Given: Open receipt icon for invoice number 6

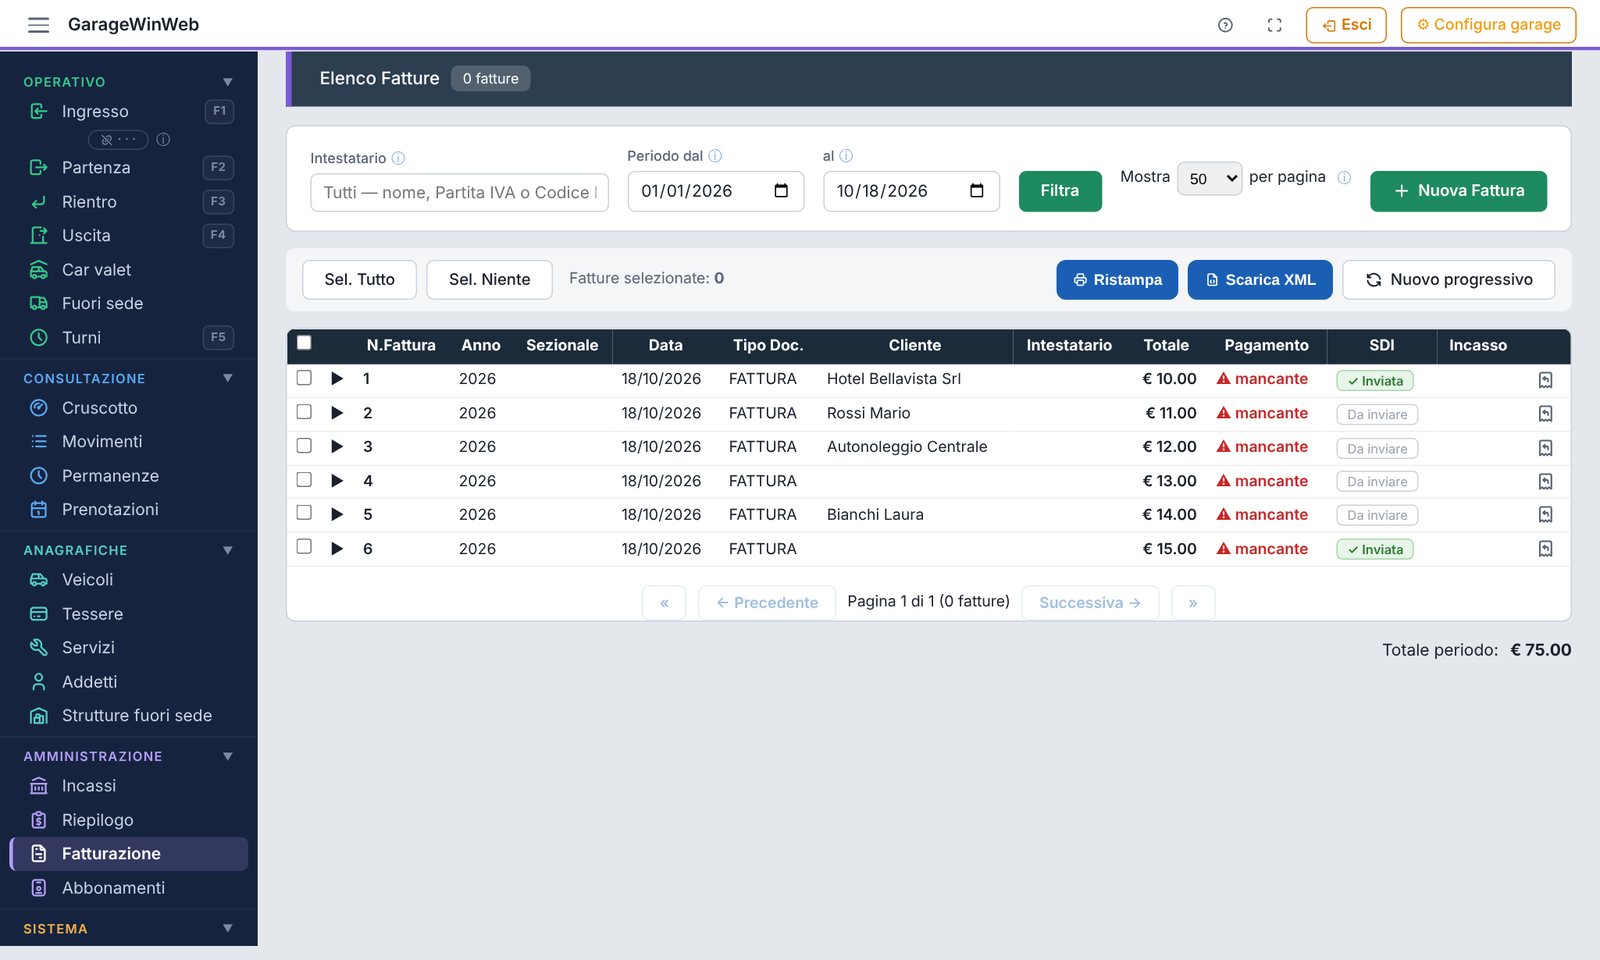Looking at the screenshot, I should 1545,549.
